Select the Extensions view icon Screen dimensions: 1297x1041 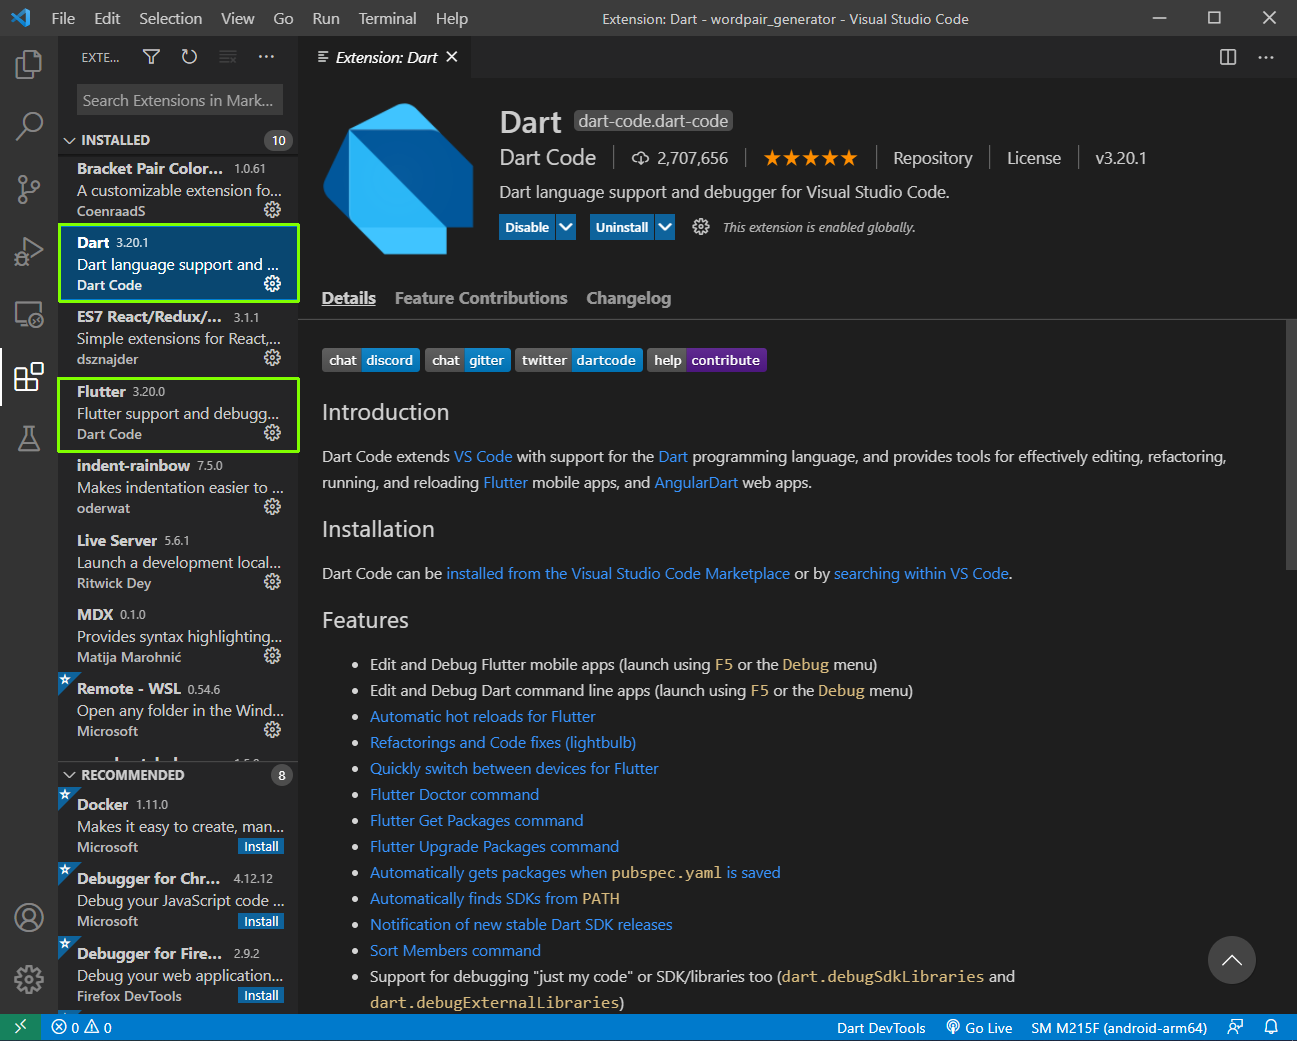pyautogui.click(x=29, y=377)
